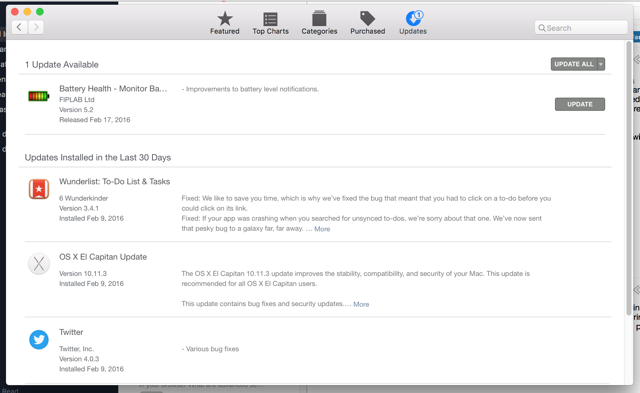Click the '1 Update Available' heading
Image resolution: width=640 pixels, height=393 pixels.
pos(62,64)
